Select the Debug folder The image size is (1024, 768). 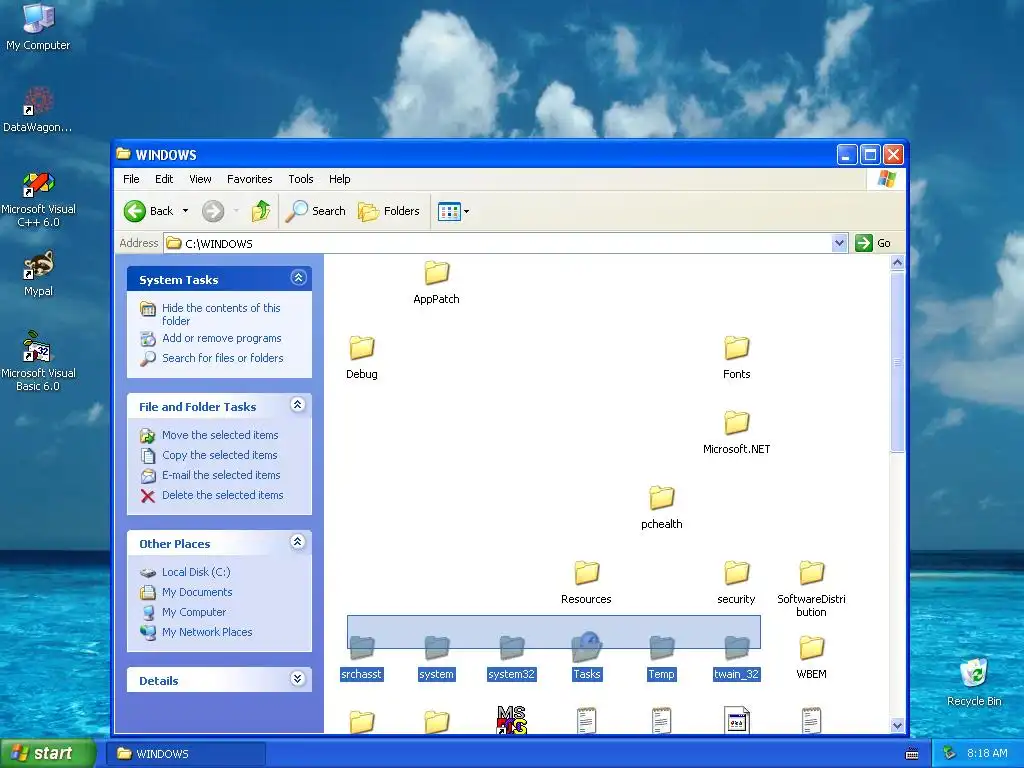tap(362, 357)
